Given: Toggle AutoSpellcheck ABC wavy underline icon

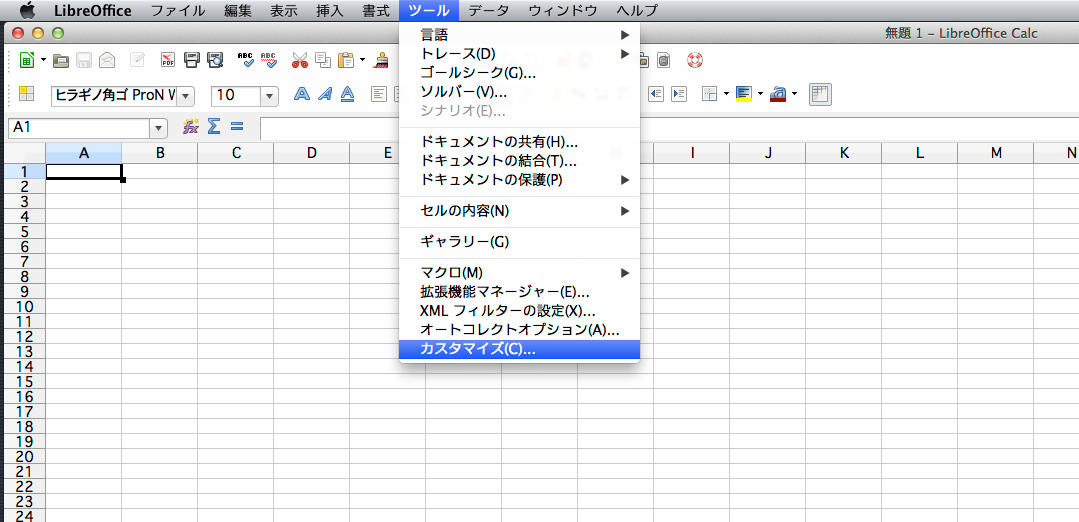Looking at the screenshot, I should pos(269,61).
